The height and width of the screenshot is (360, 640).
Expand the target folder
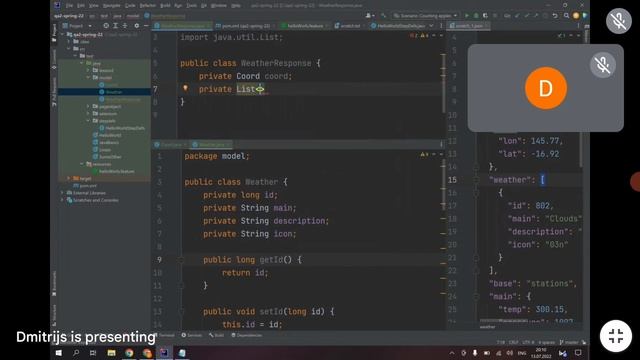pyautogui.click(x=69, y=178)
